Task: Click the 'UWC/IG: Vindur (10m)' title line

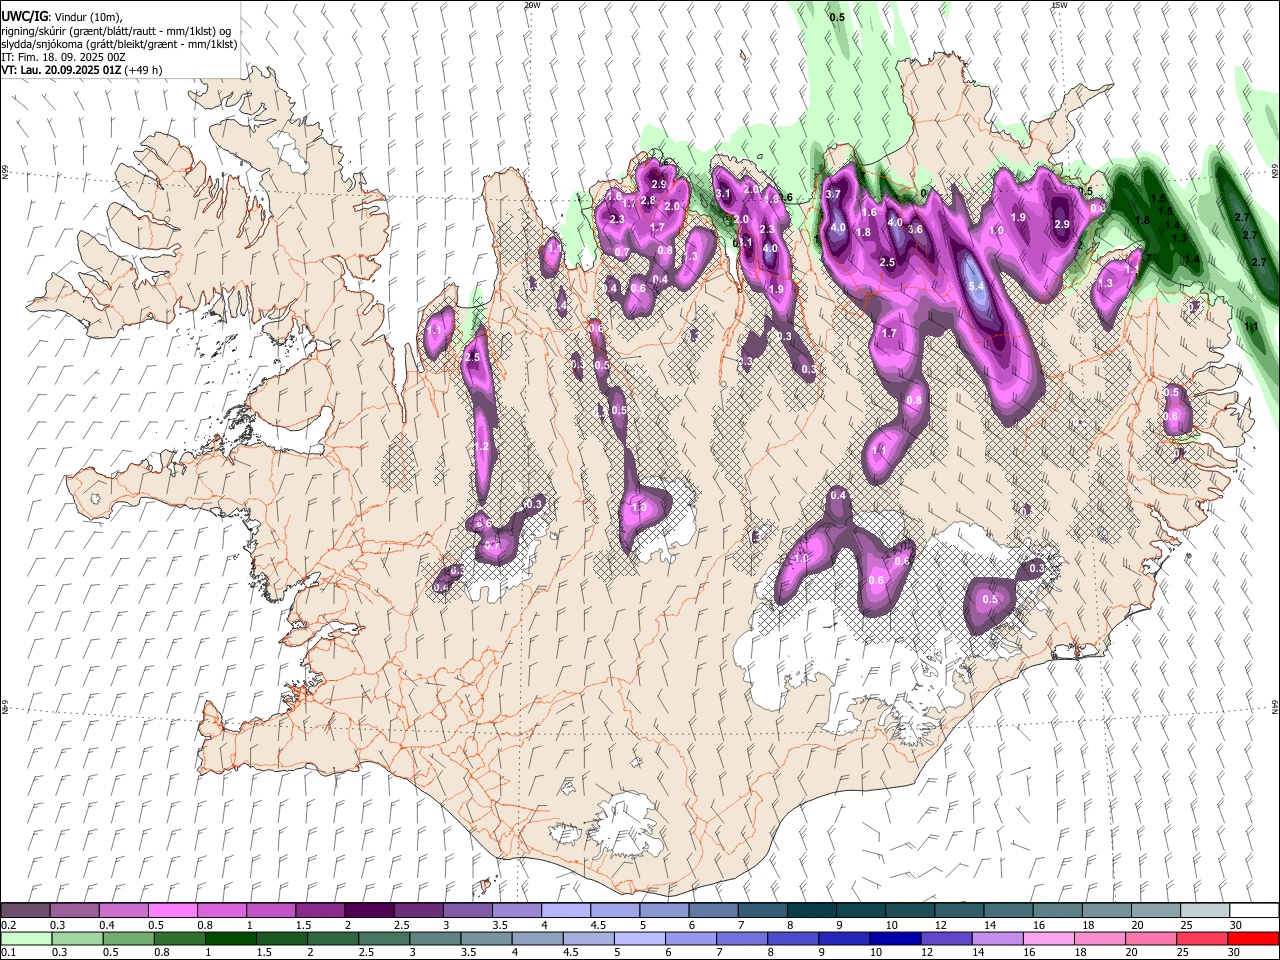Action: (x=60, y=16)
